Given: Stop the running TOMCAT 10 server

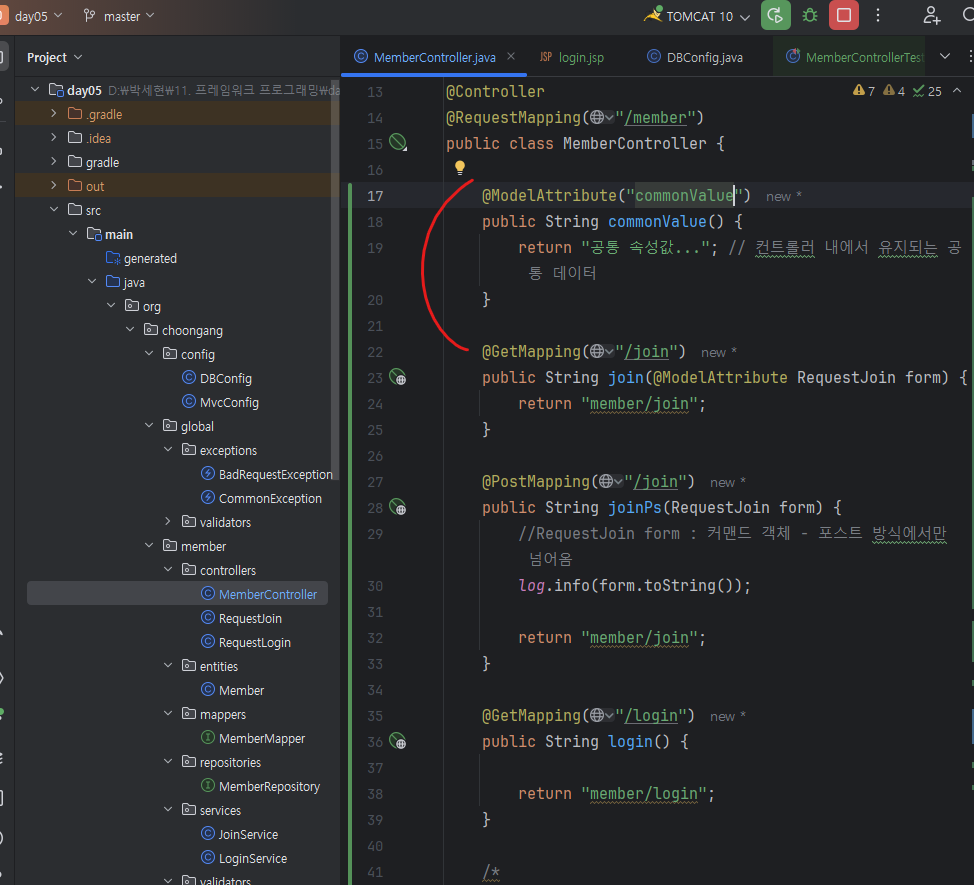Looking at the screenshot, I should (844, 16).
